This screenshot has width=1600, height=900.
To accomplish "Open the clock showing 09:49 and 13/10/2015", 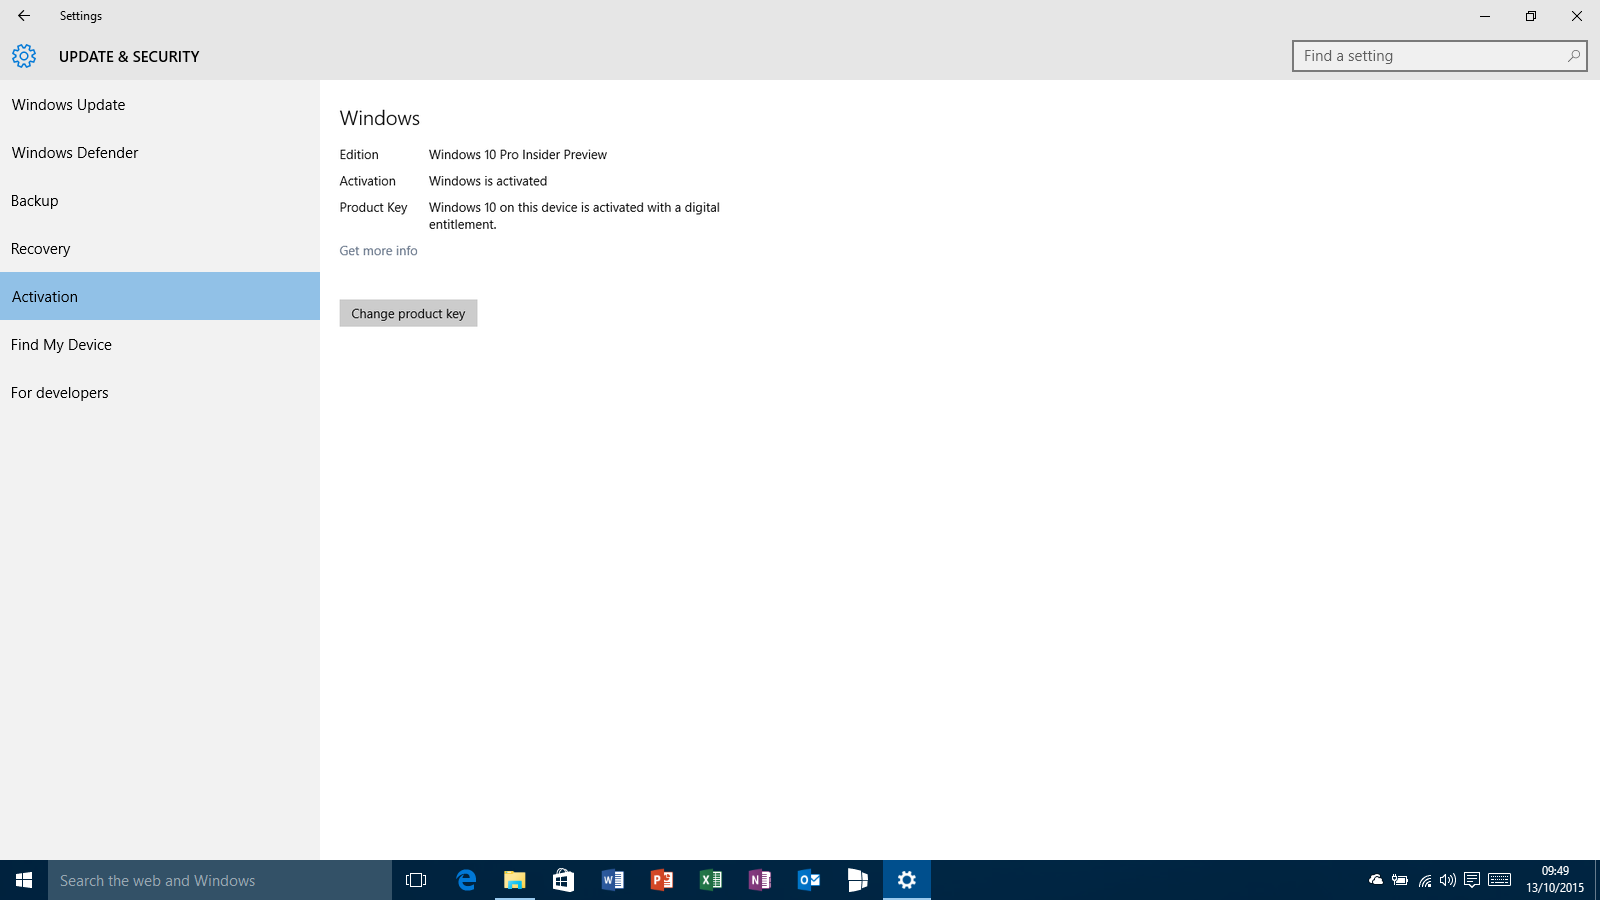I will [1555, 880].
